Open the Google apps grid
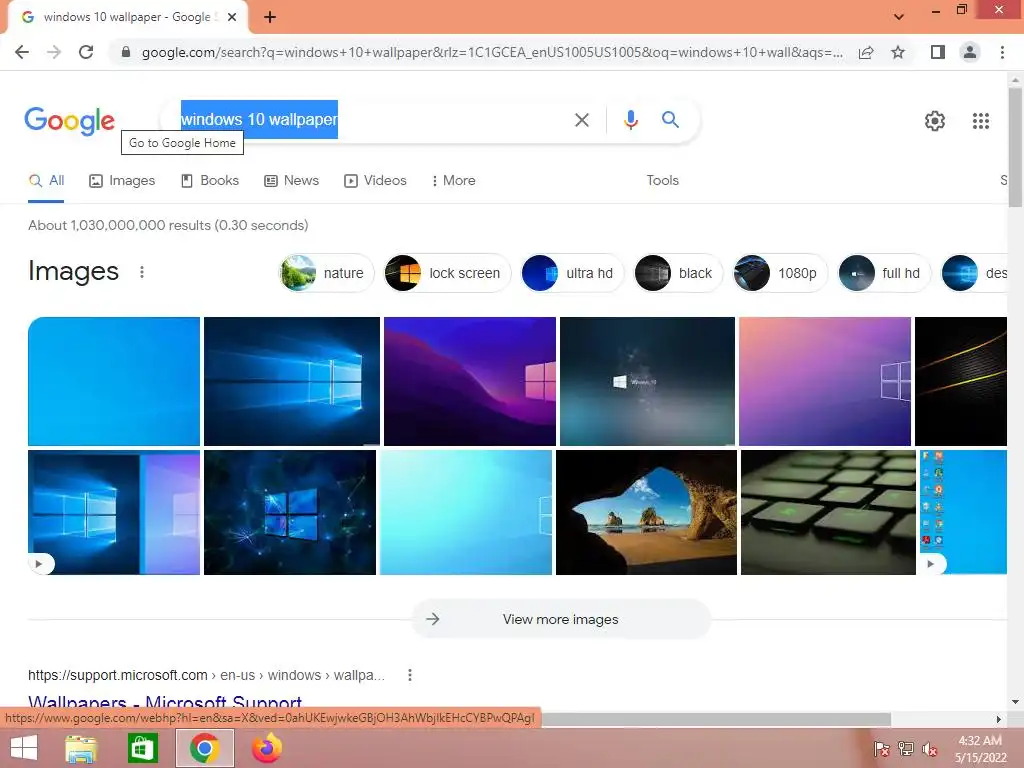 click(x=980, y=121)
